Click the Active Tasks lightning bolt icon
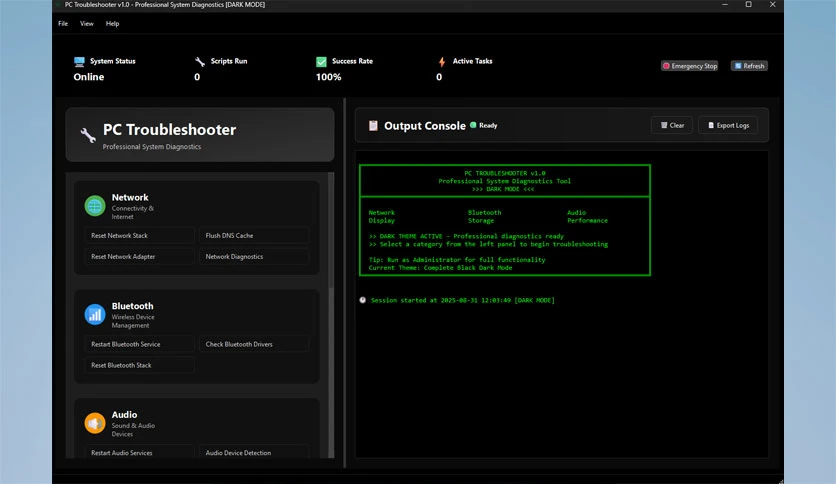The image size is (836, 484). coord(442,62)
